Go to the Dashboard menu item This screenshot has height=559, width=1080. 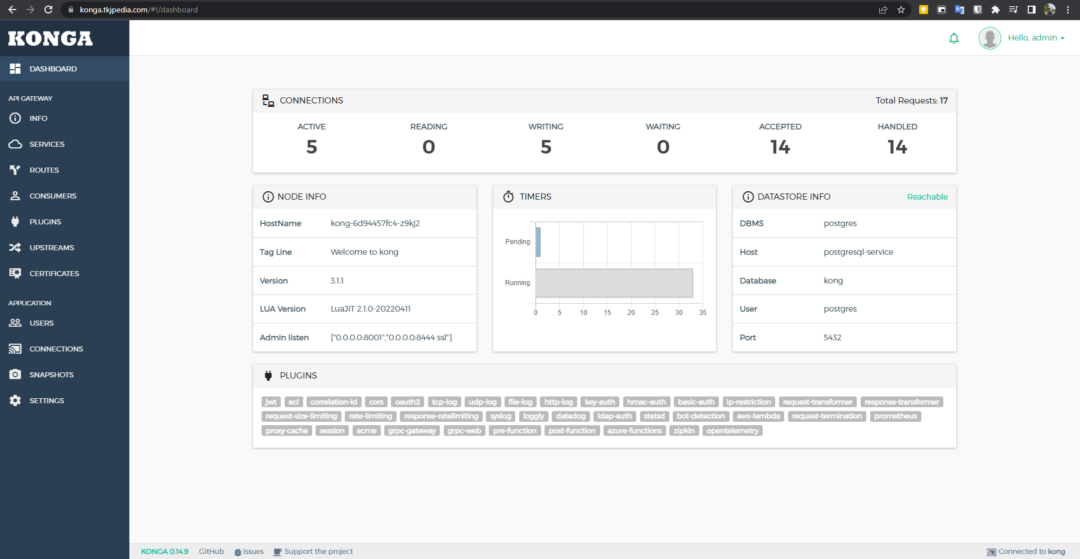click(53, 69)
